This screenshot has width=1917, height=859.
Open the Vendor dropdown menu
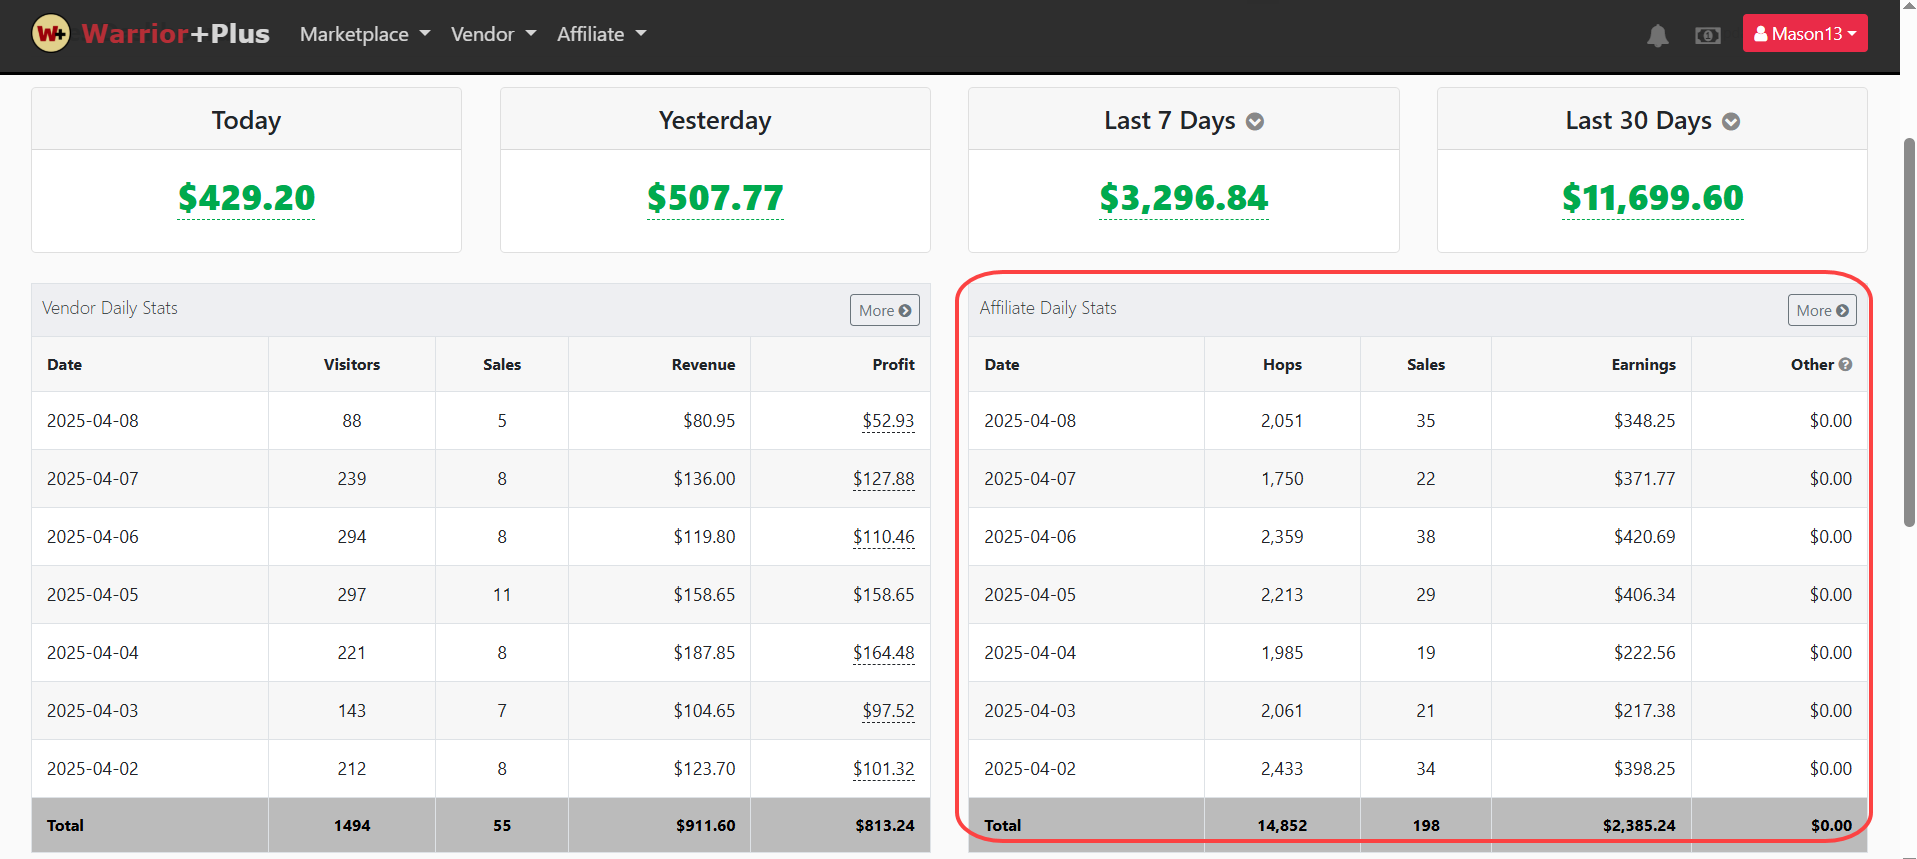click(494, 34)
